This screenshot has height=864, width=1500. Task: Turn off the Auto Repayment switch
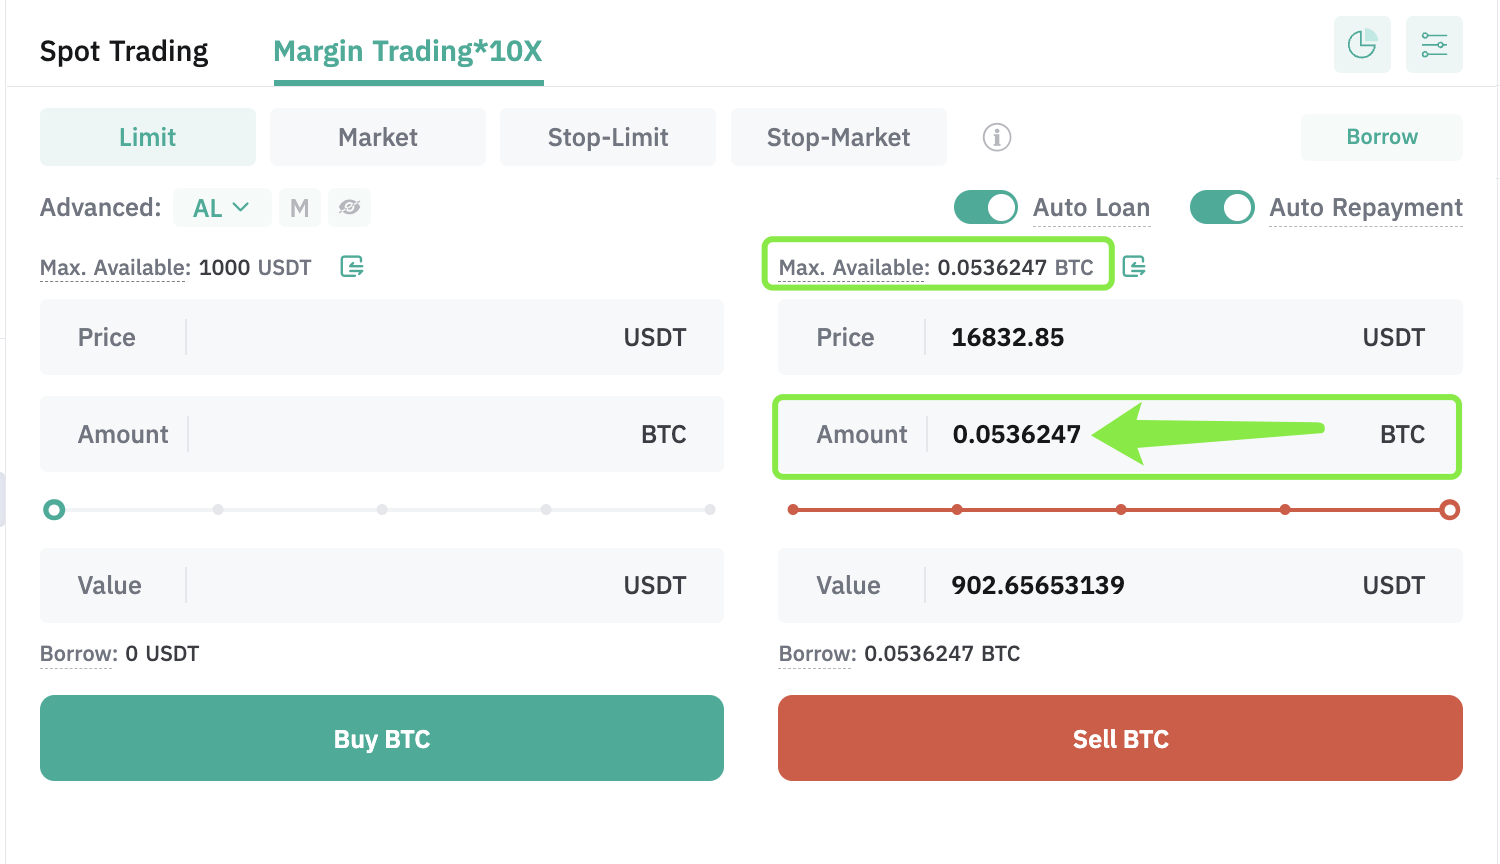click(1222, 207)
